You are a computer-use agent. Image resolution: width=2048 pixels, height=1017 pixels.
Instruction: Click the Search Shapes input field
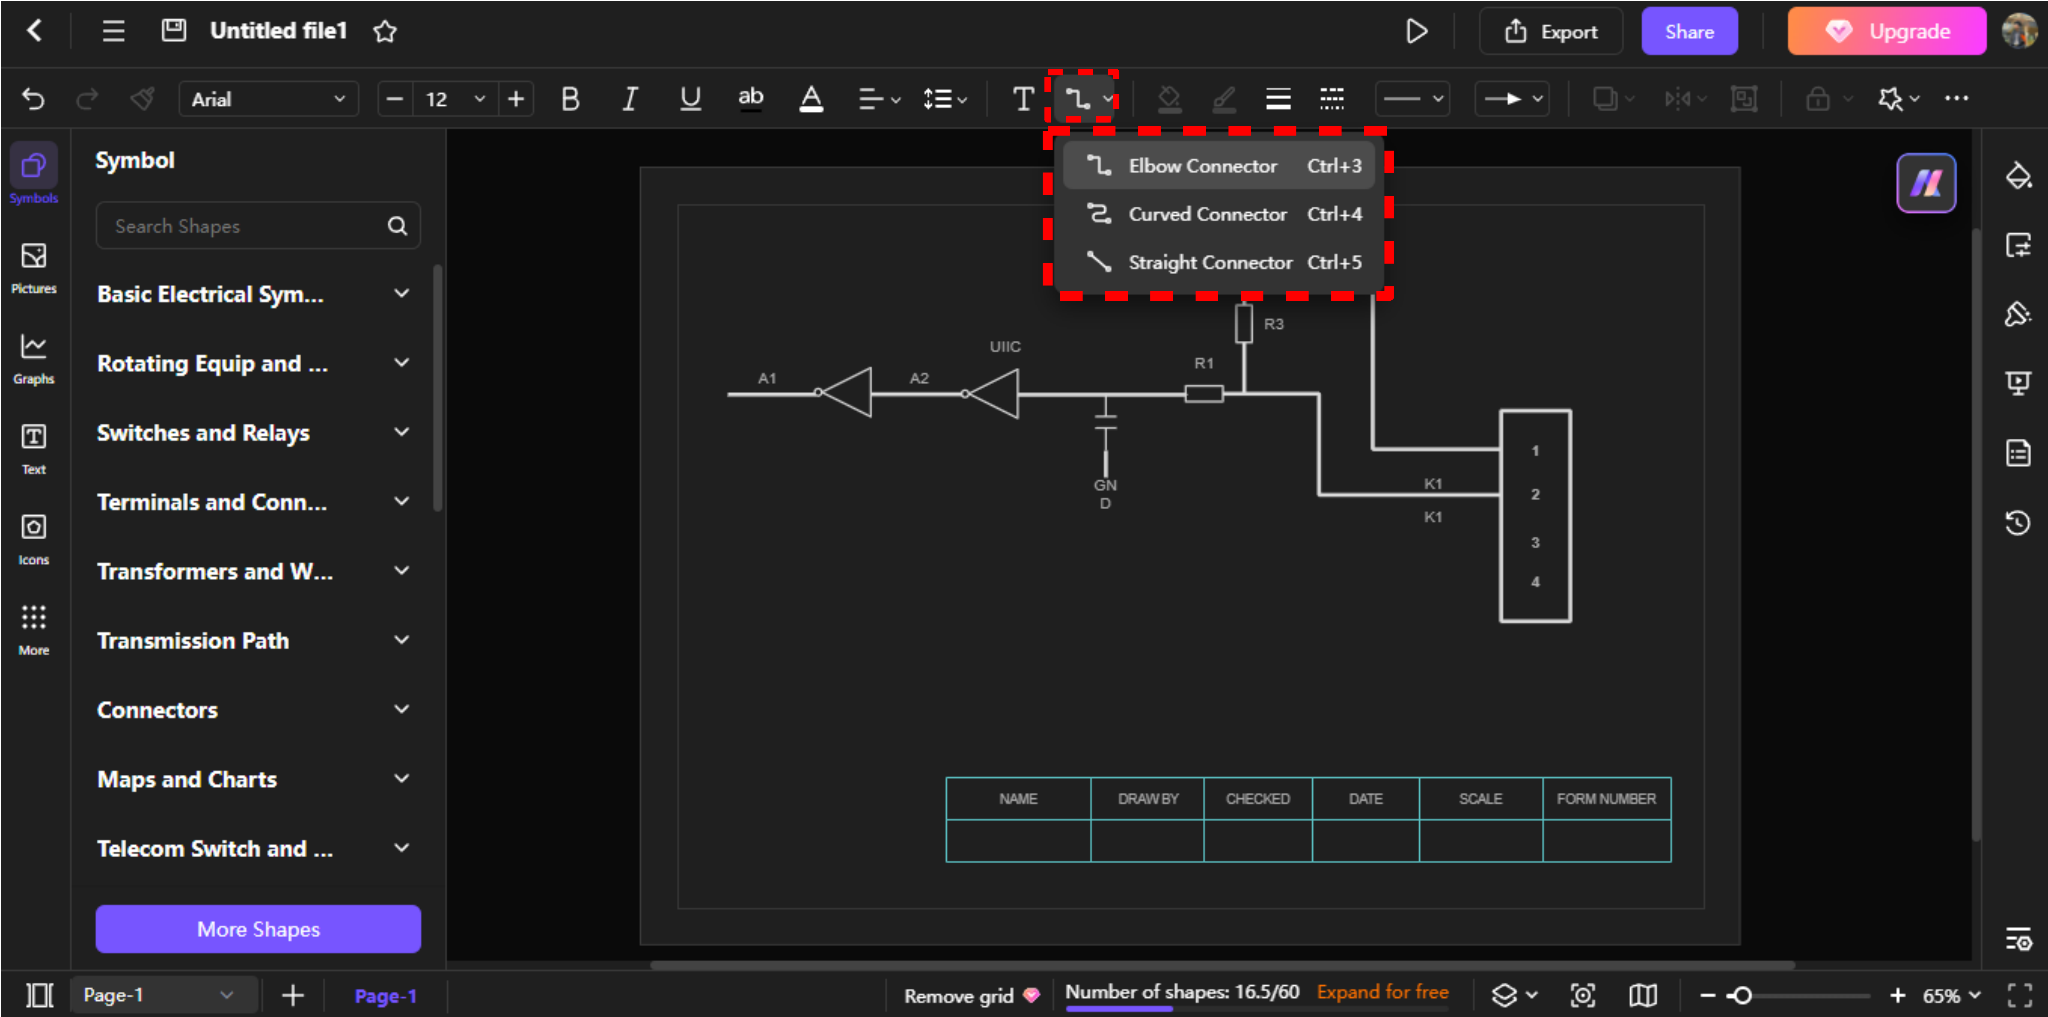(258, 226)
